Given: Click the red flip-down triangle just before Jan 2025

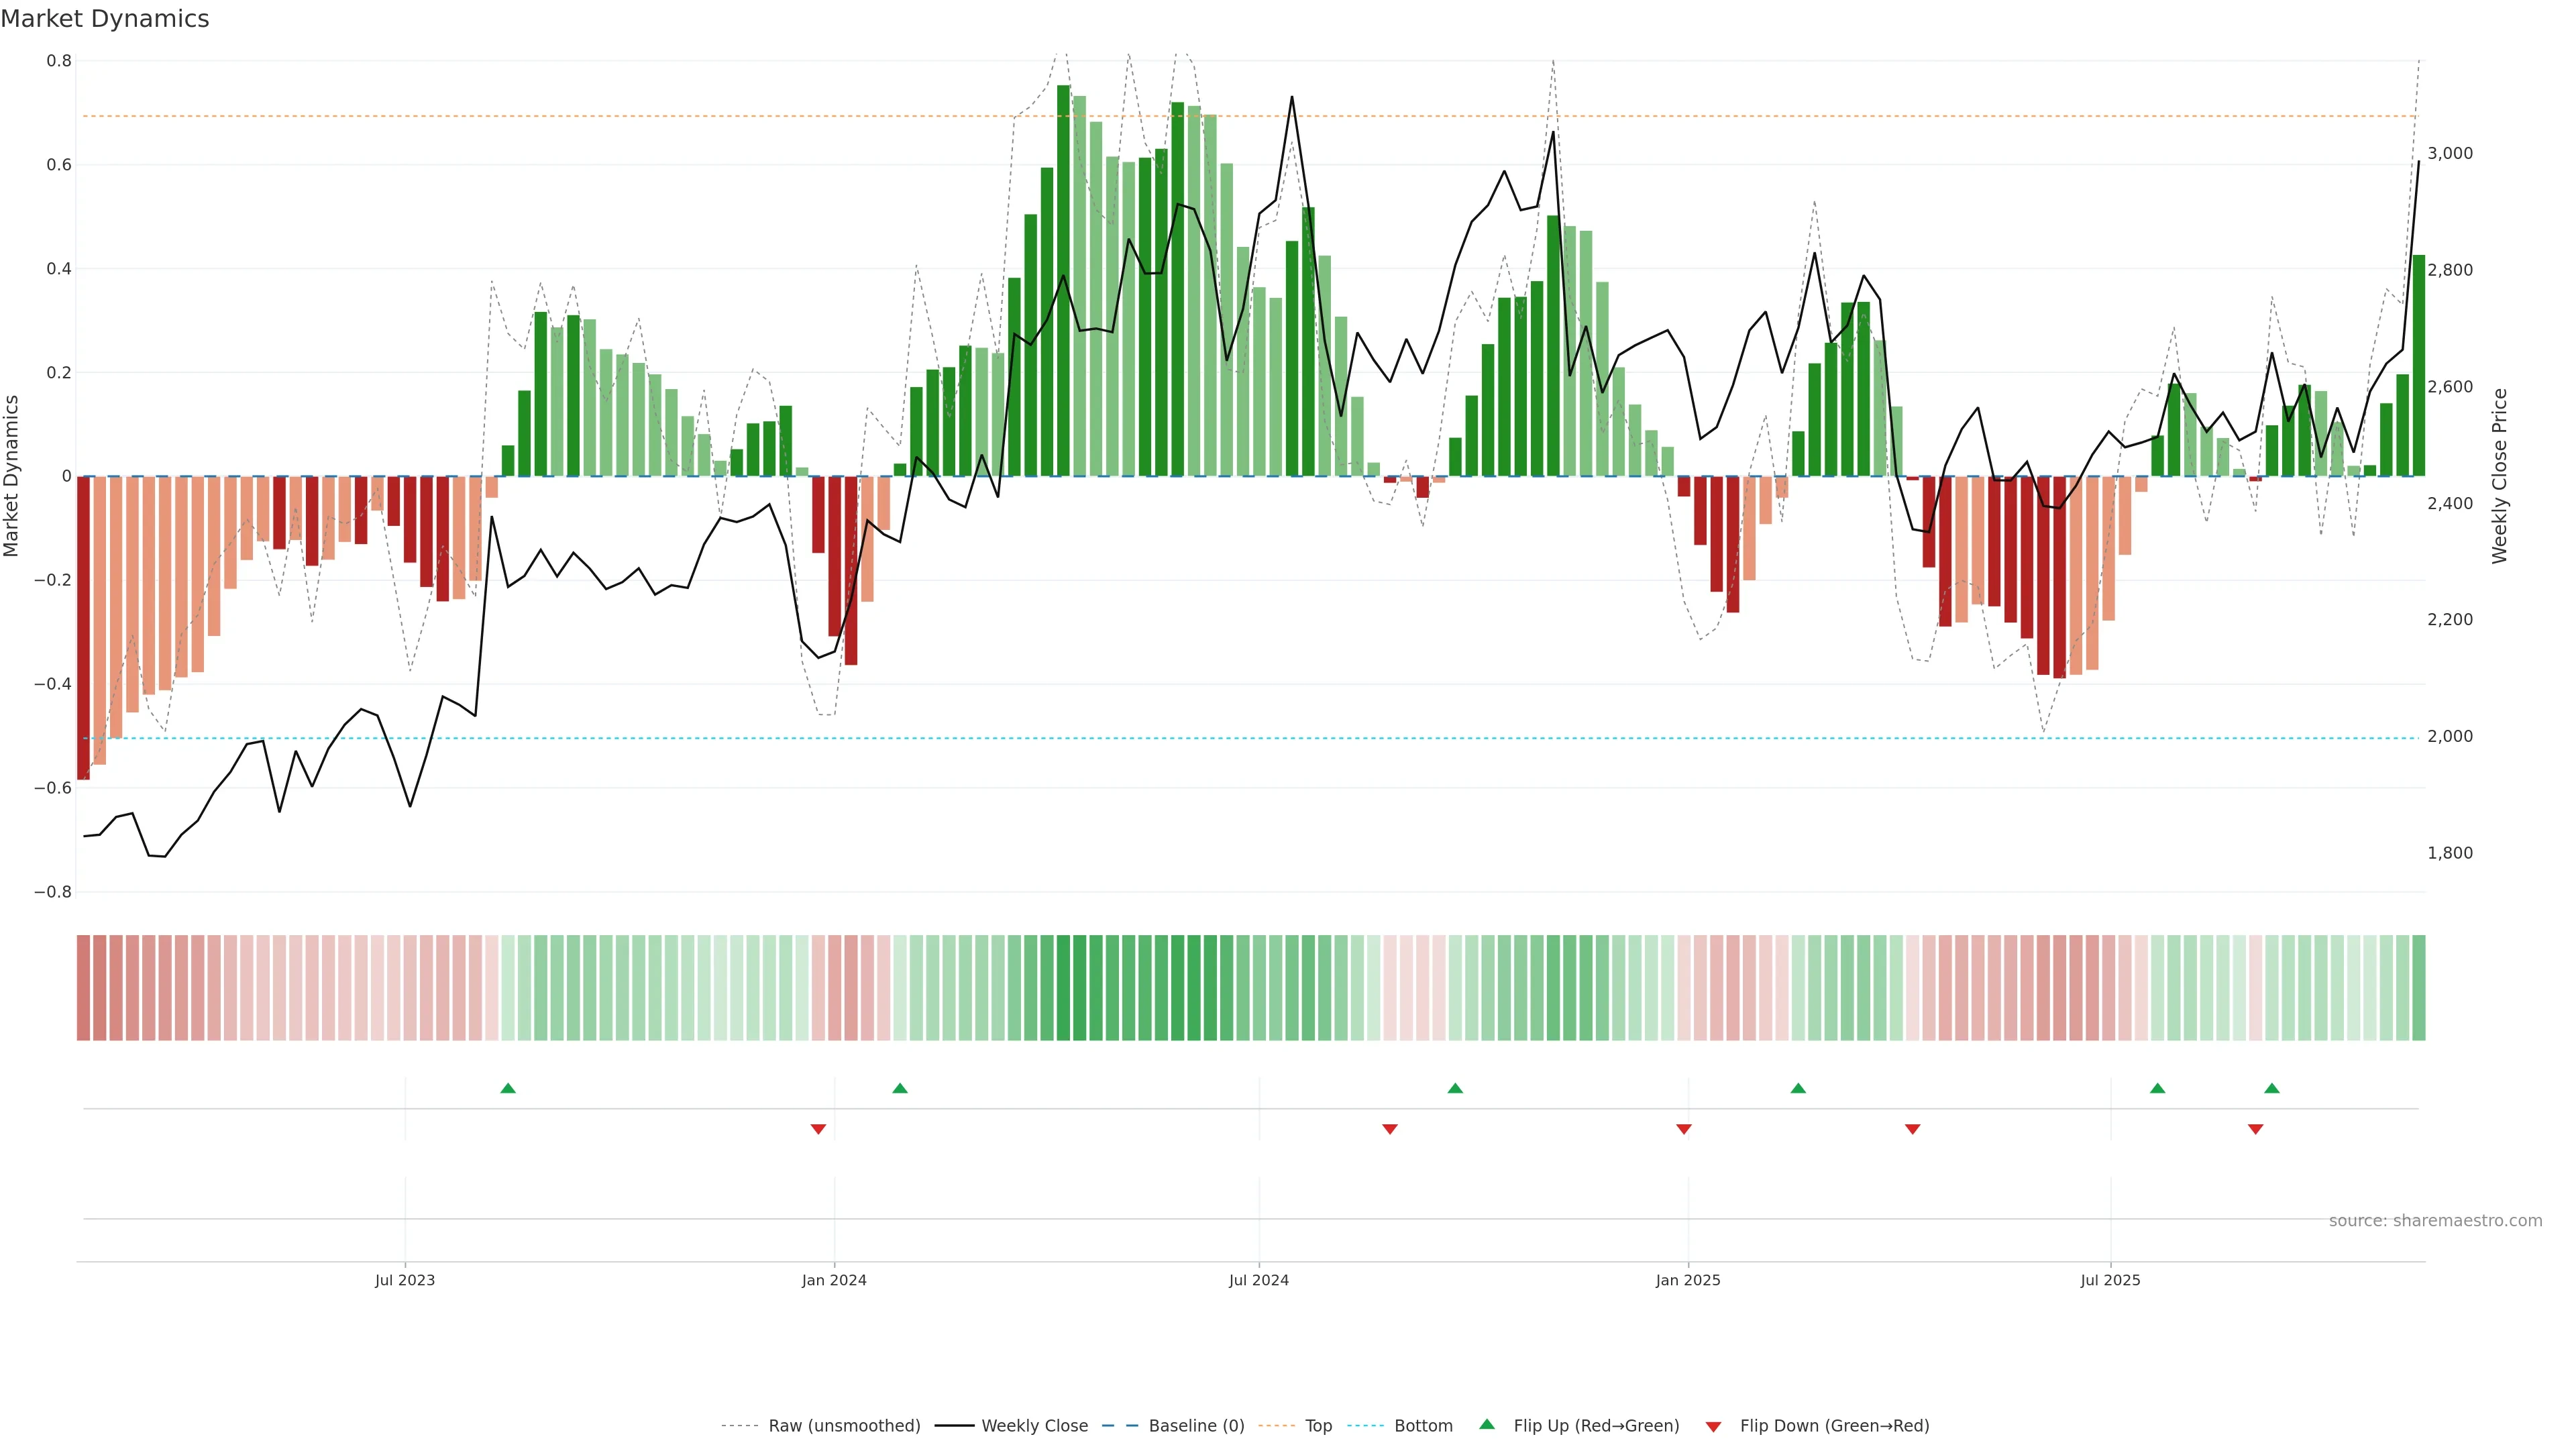Looking at the screenshot, I should pos(1684,1129).
